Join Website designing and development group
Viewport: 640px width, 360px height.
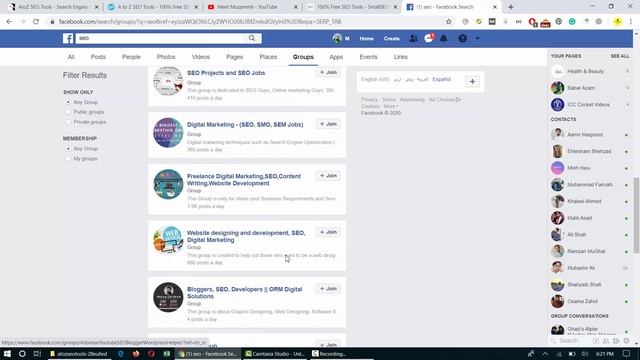coord(328,232)
